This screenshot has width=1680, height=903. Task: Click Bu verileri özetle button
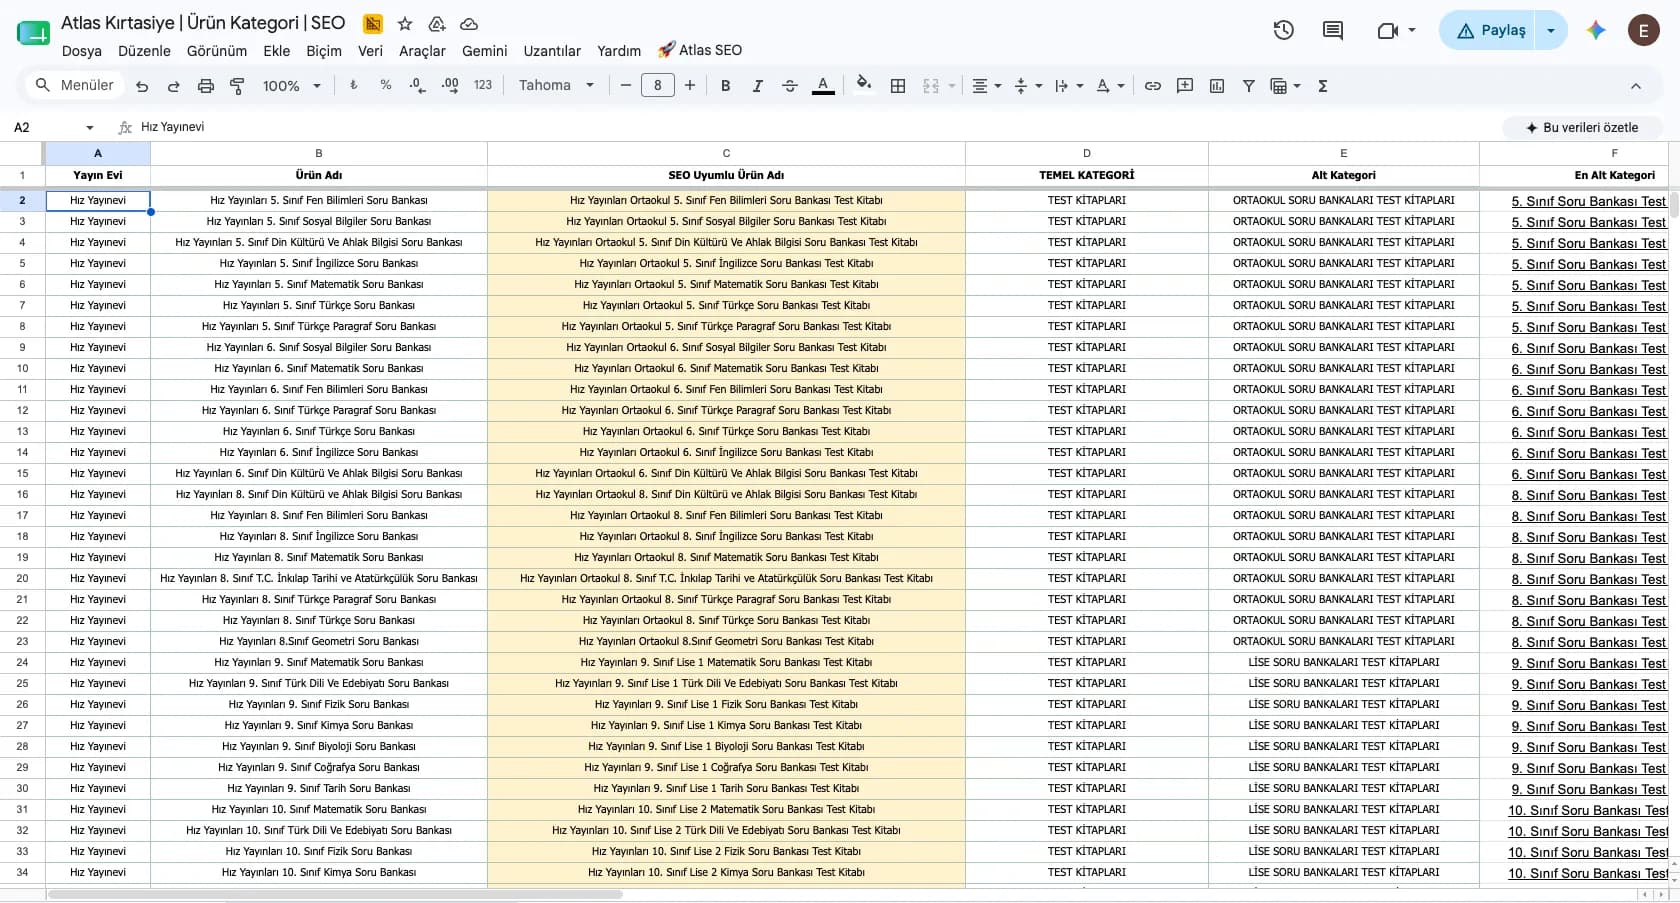tap(1582, 128)
